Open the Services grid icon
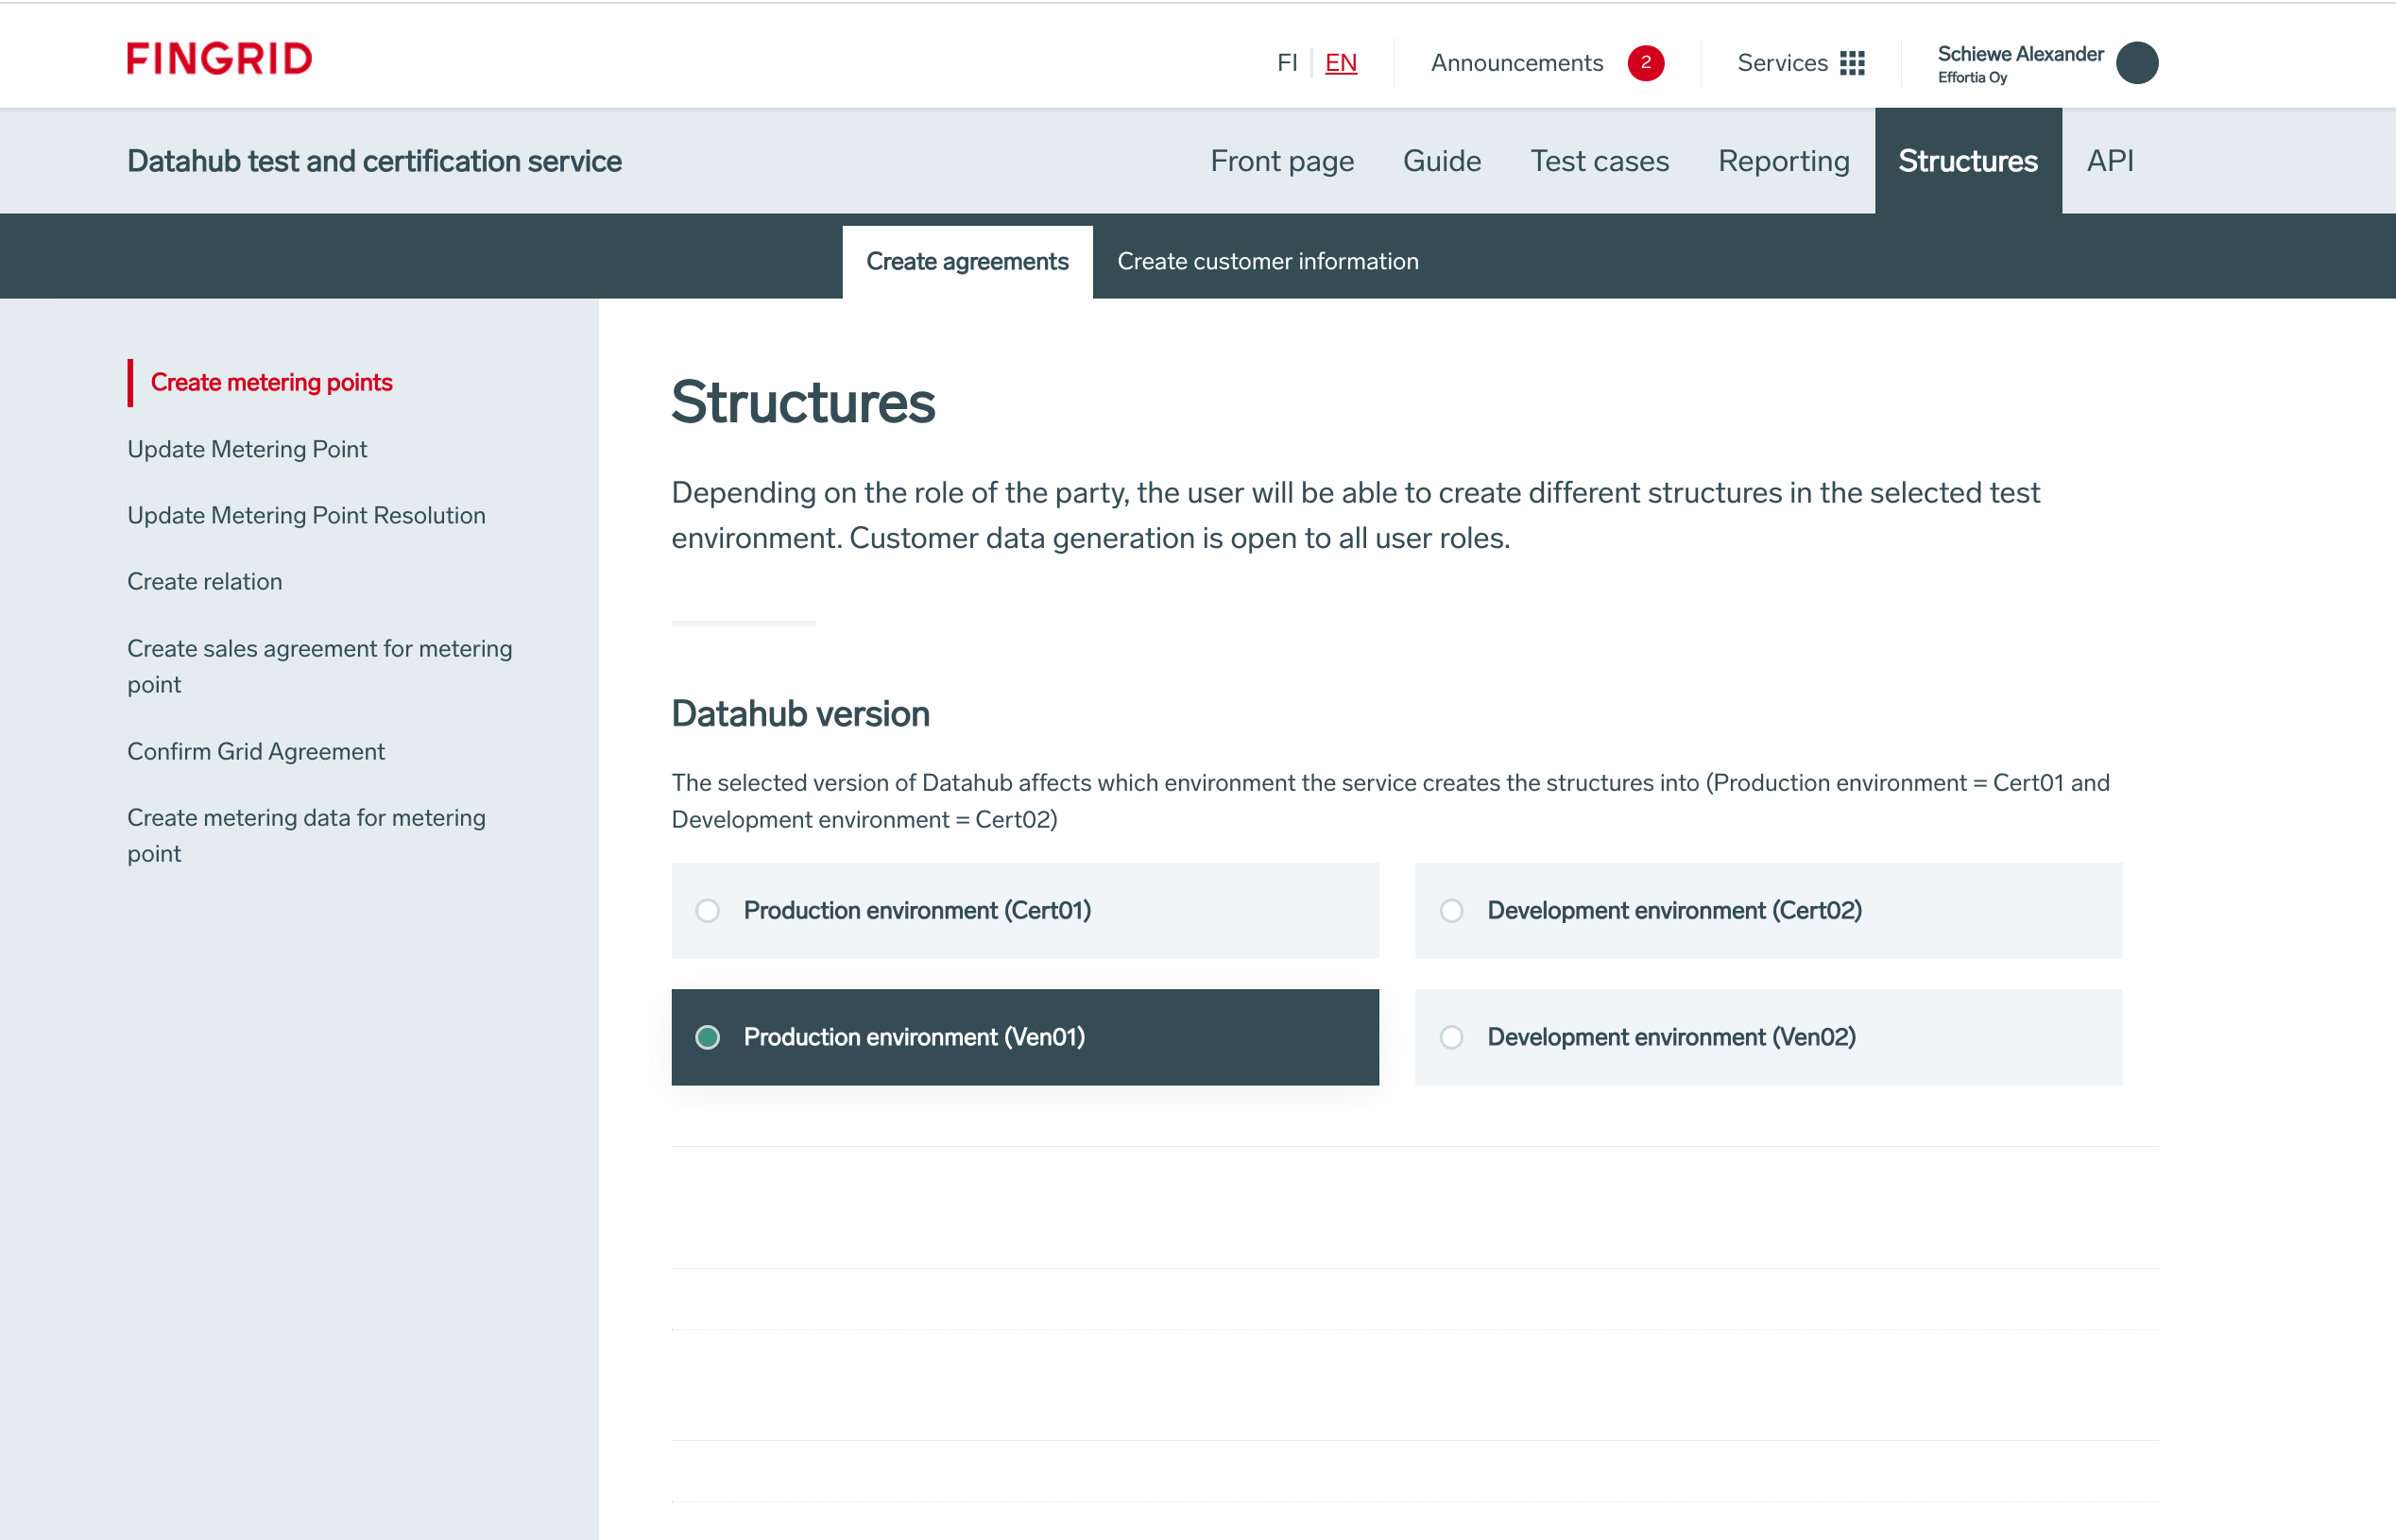2396x1540 pixels. tap(1852, 63)
